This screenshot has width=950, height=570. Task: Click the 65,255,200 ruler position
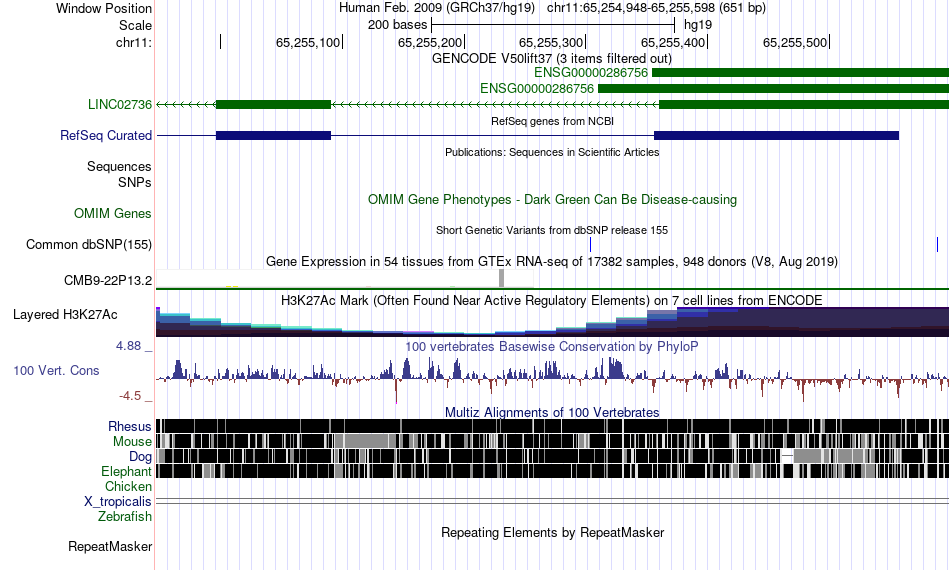pyautogui.click(x=430, y=42)
